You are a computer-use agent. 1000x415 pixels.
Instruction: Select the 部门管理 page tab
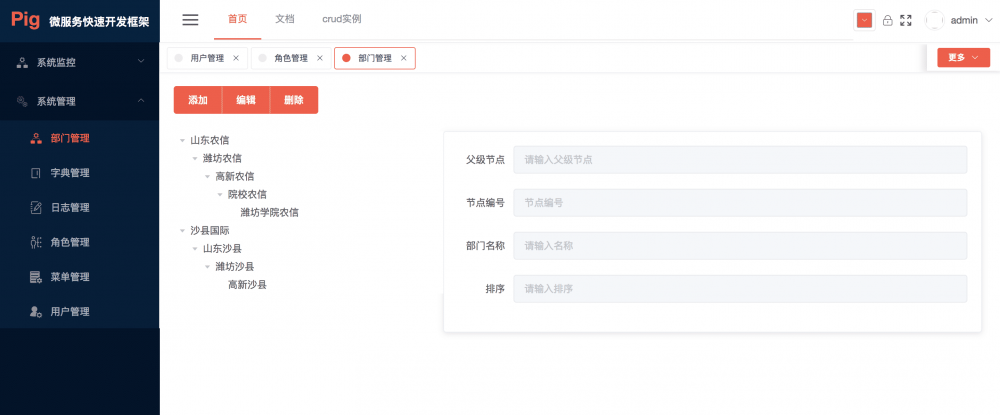coord(374,58)
